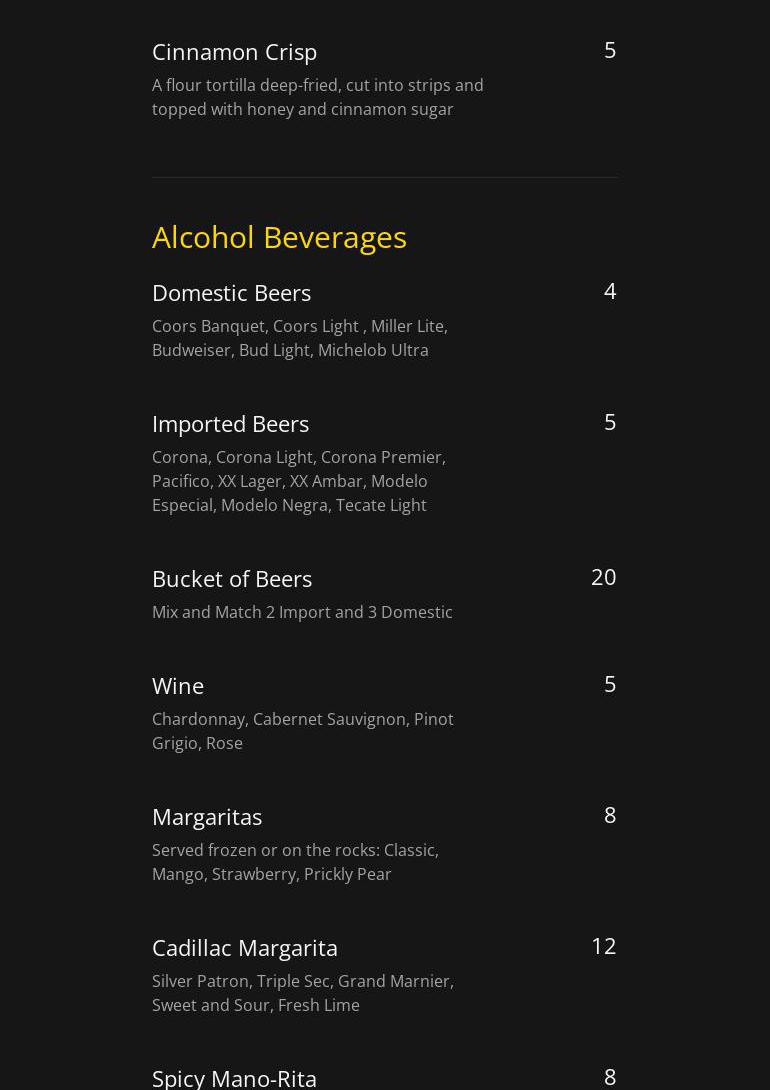Open the Domestic Beers menu item
770x1090 pixels.
coord(231,292)
